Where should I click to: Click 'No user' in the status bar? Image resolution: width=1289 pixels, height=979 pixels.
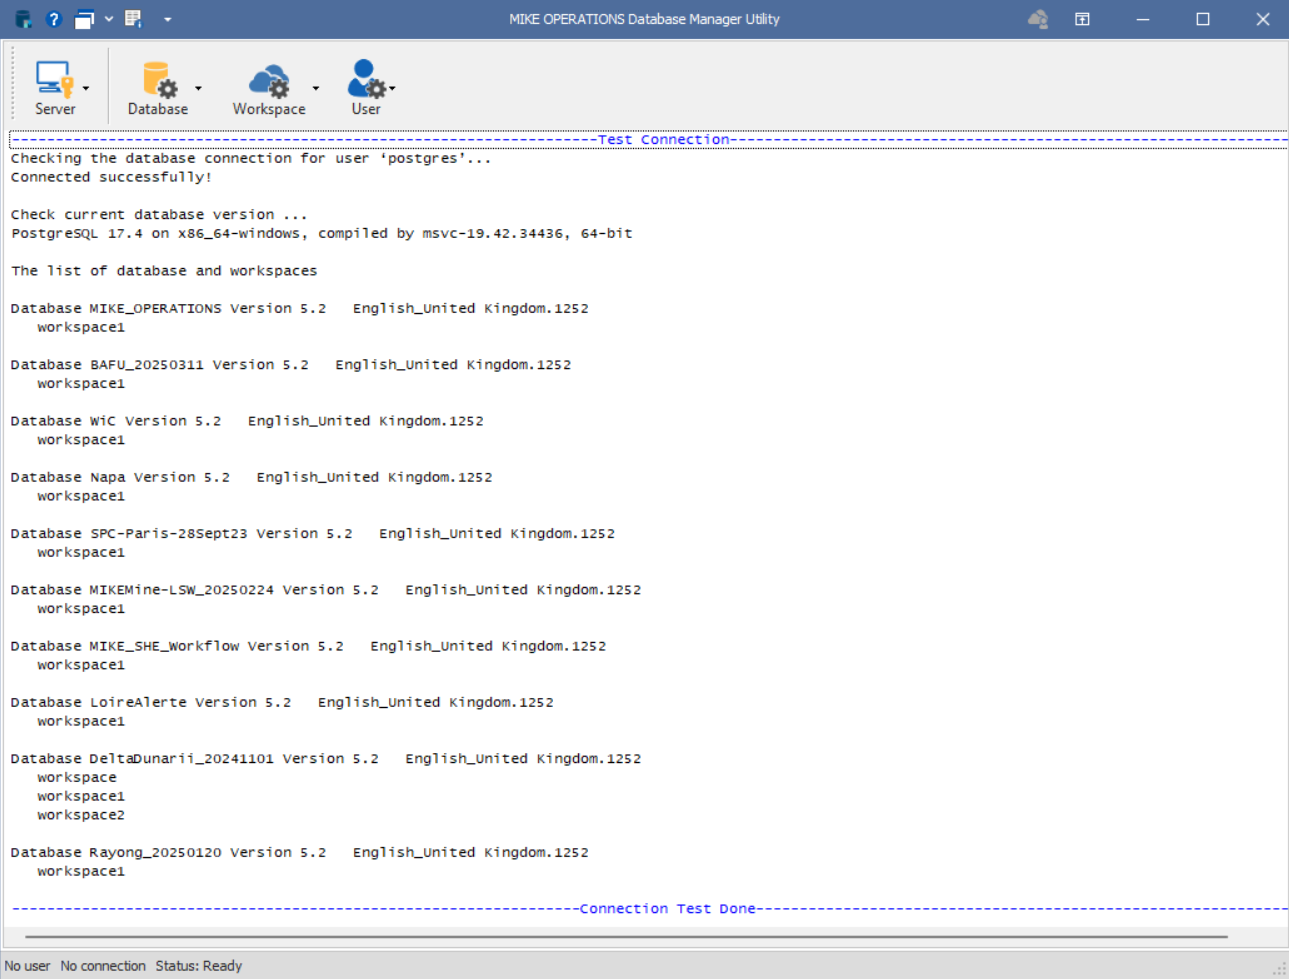(27, 966)
